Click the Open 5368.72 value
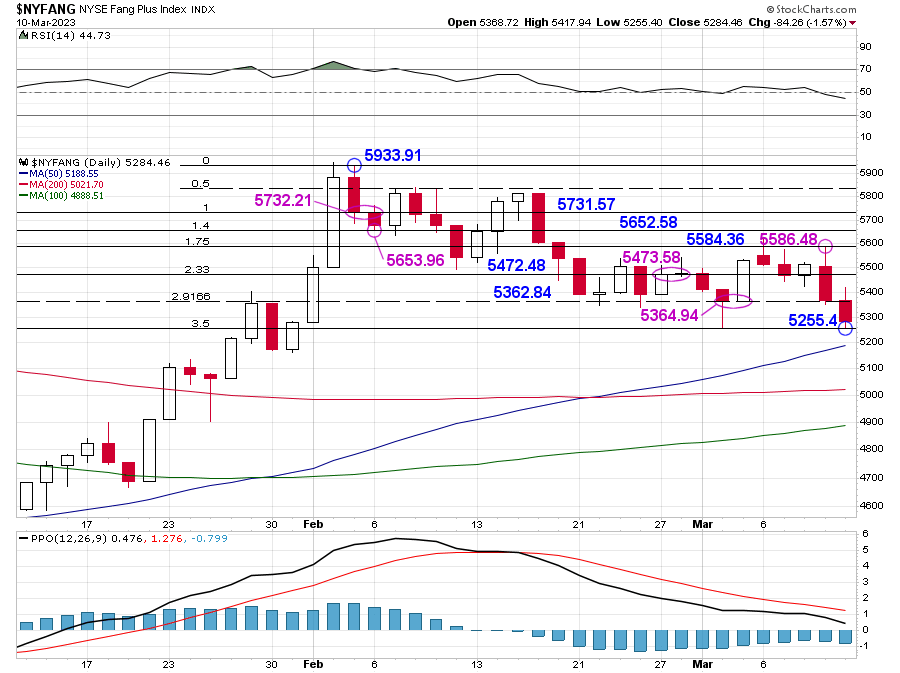This screenshot has width=900, height=673. coord(483,22)
